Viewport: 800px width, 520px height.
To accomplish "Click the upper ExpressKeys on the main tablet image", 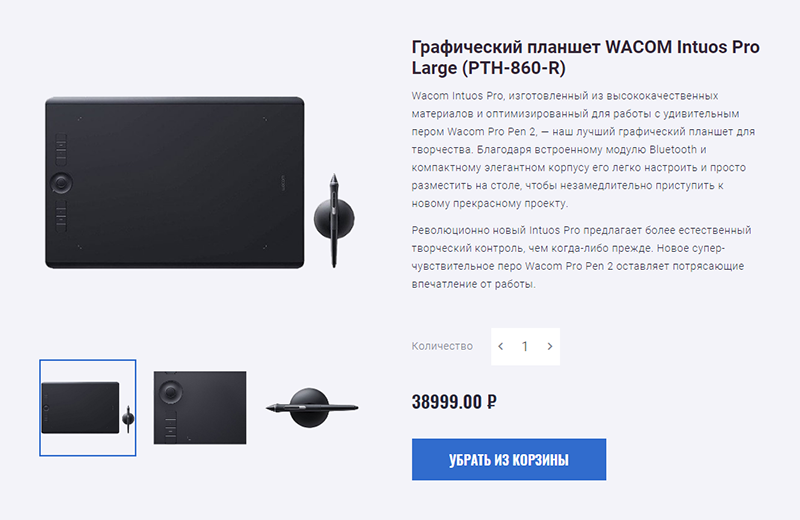I will click(61, 150).
